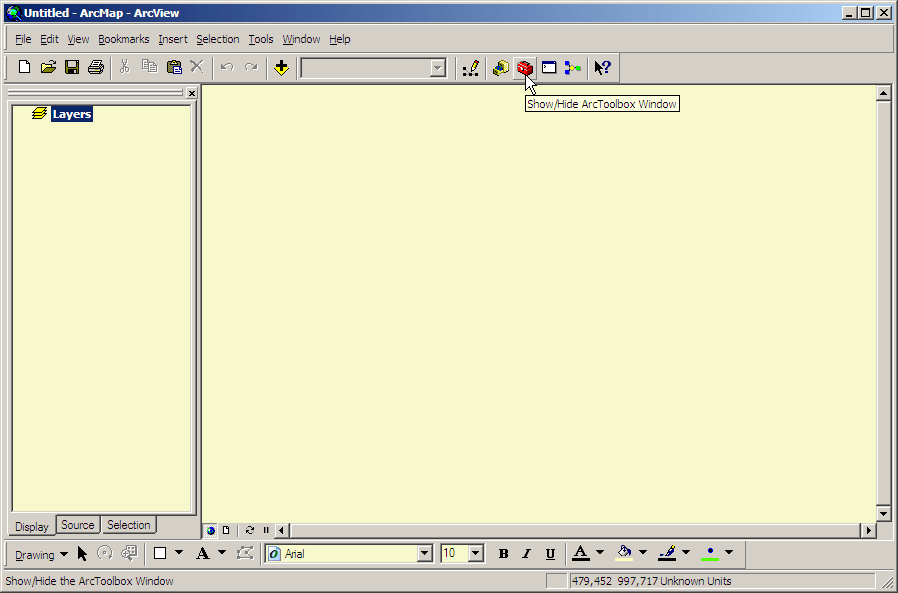Open the Command Line window icon
This screenshot has height=593, width=898.
[x=549, y=68]
